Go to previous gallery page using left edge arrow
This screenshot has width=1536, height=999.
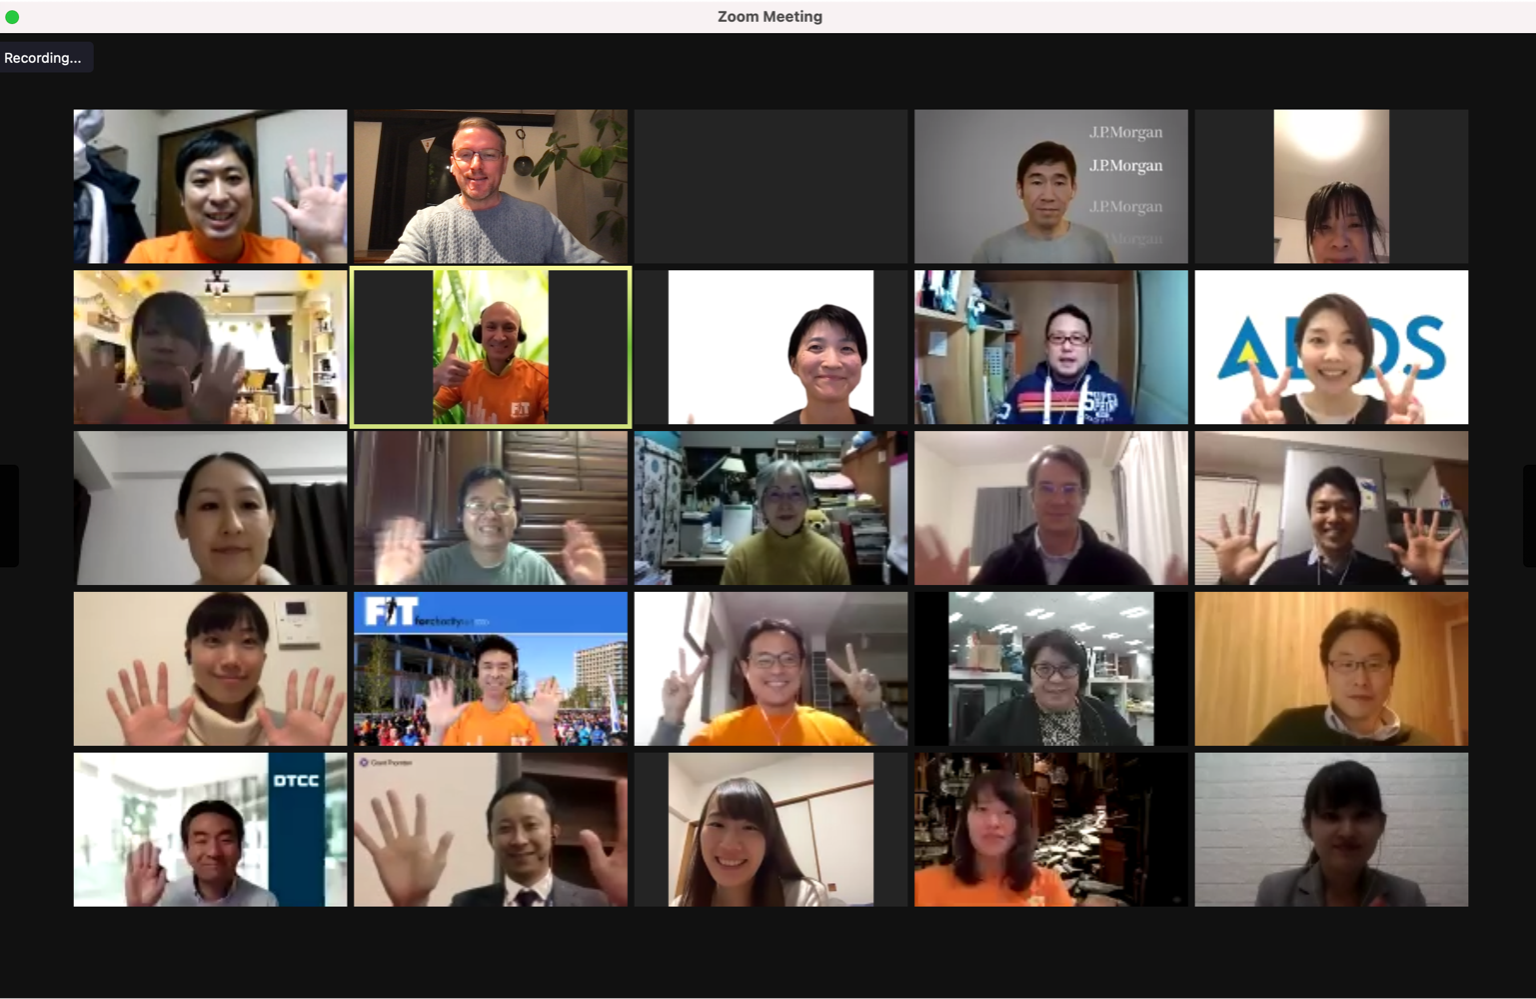8,515
